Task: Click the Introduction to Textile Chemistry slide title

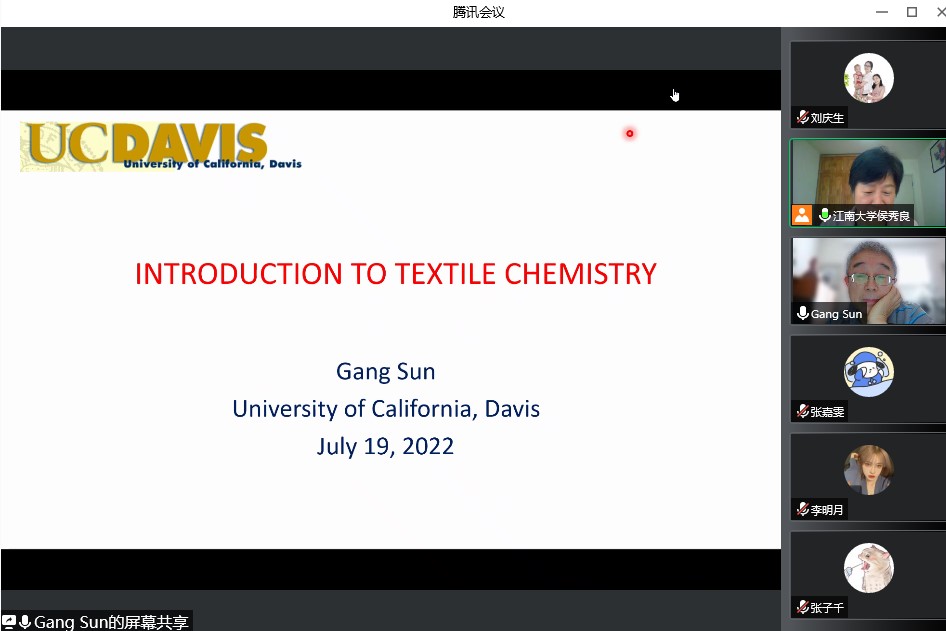Action: (395, 274)
